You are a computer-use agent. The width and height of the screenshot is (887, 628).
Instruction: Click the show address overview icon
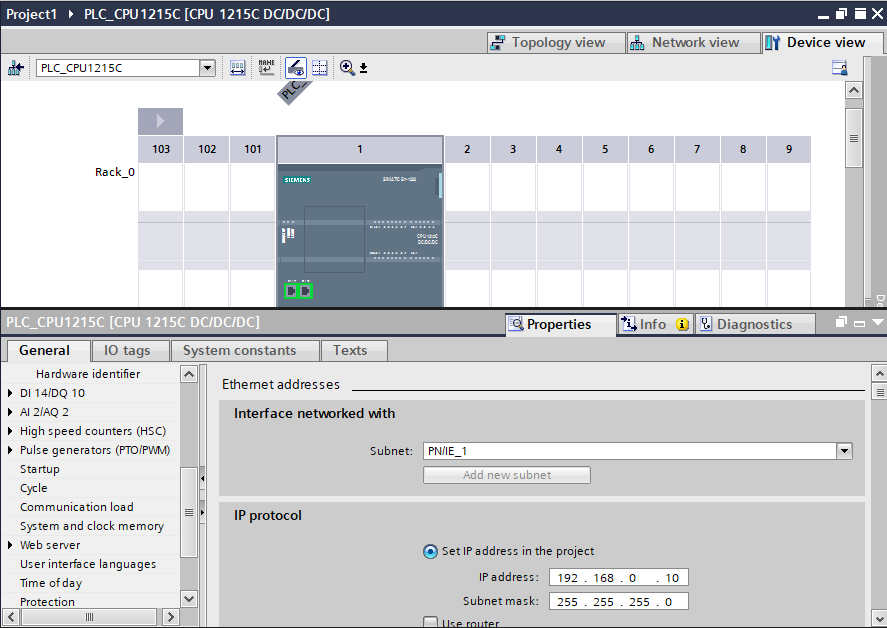[x=320, y=68]
